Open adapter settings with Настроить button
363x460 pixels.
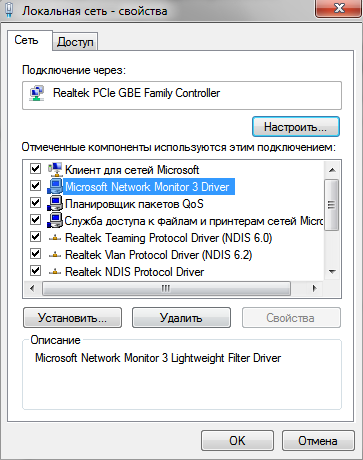(x=296, y=127)
